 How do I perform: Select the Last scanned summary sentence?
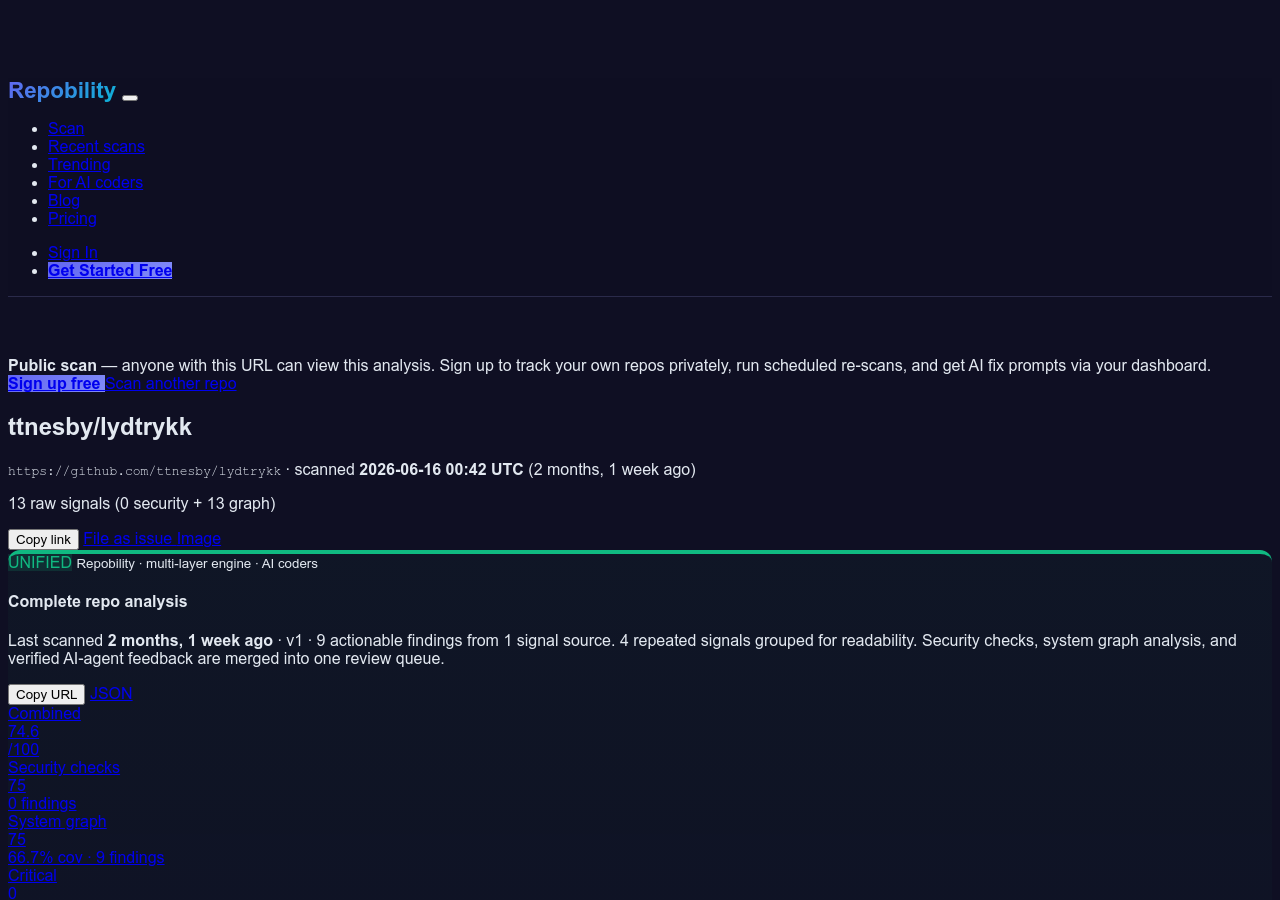pyautogui.click(x=622, y=649)
